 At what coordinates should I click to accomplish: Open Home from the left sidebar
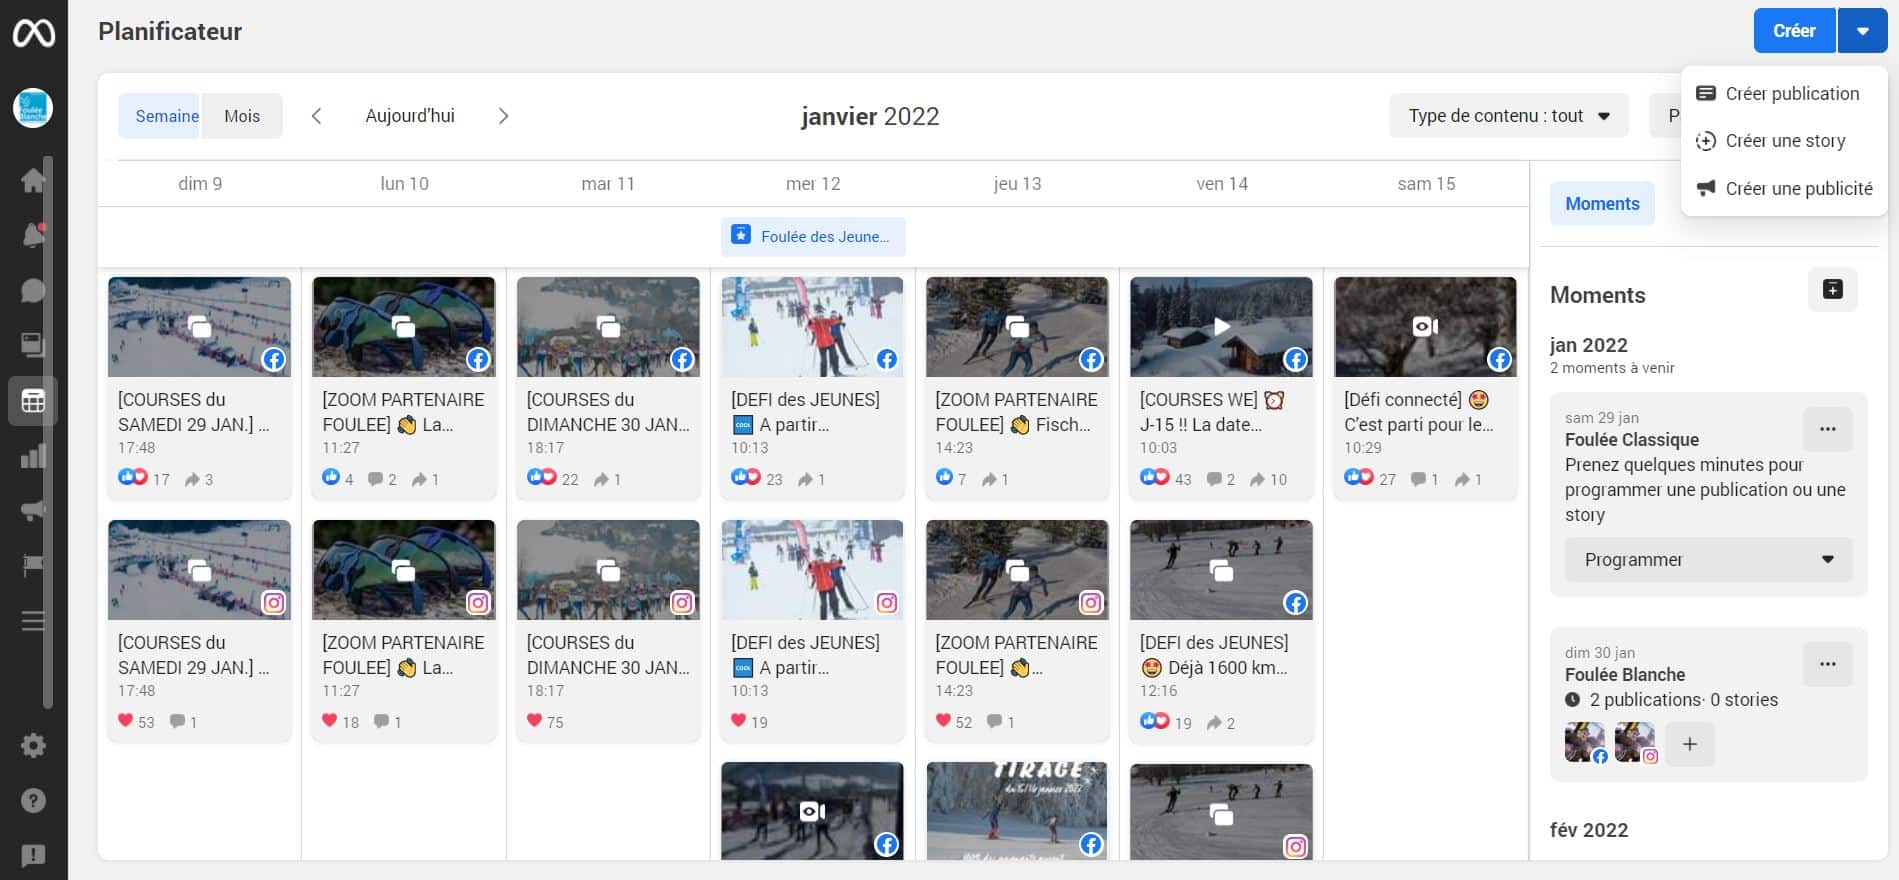point(33,180)
